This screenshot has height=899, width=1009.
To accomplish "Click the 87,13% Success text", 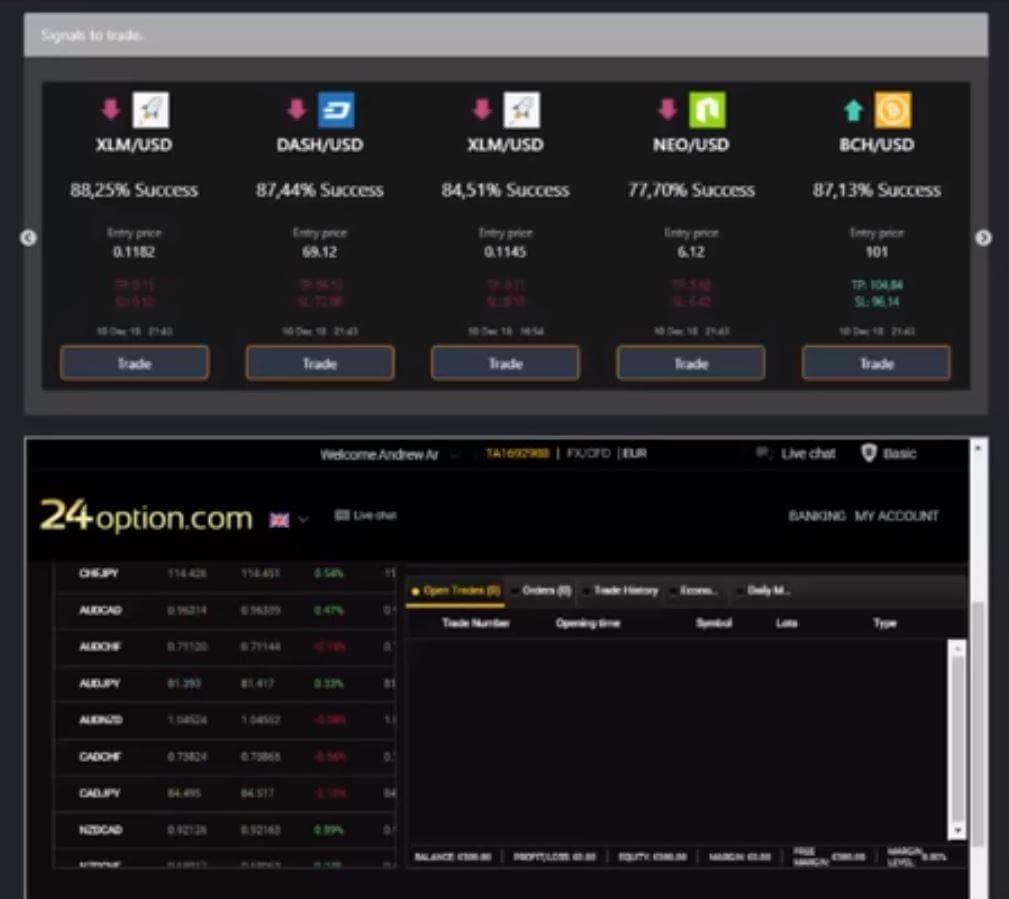I will (876, 190).
